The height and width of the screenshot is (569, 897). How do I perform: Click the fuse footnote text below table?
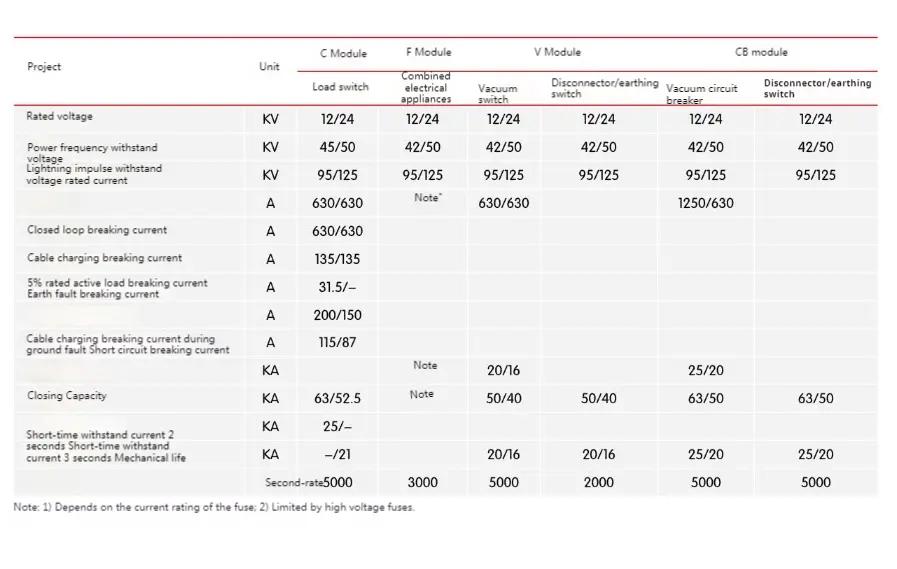(x=214, y=507)
